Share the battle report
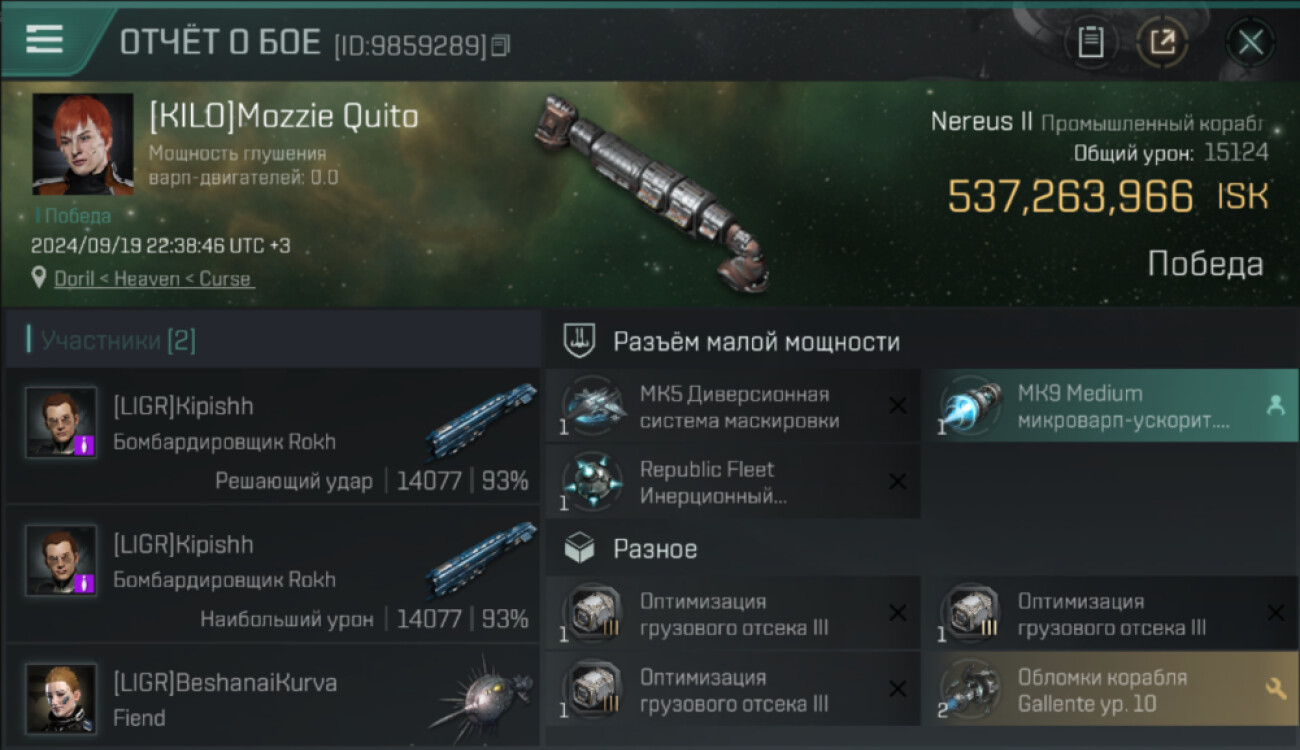 pyautogui.click(x=1162, y=42)
